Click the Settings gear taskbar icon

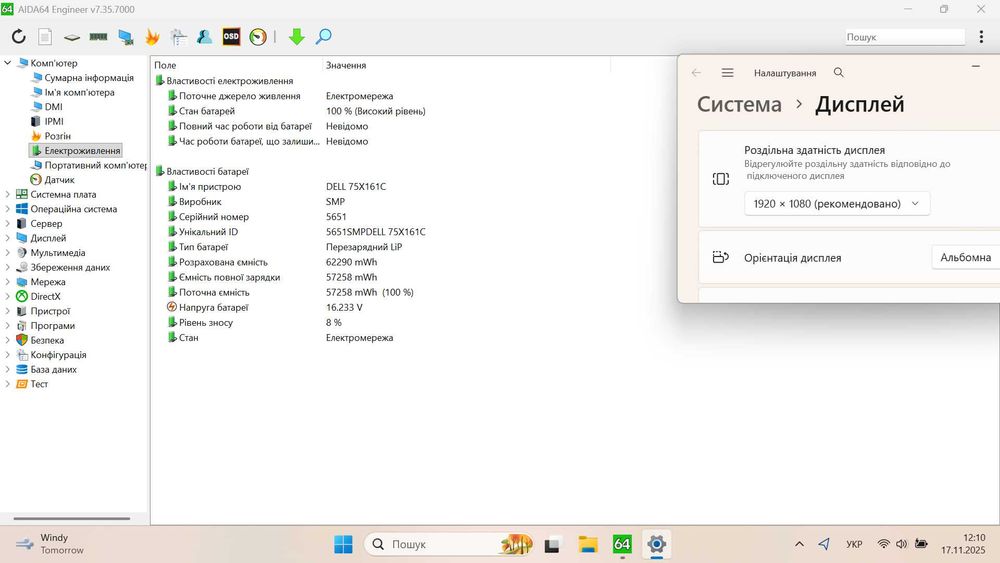(657, 545)
